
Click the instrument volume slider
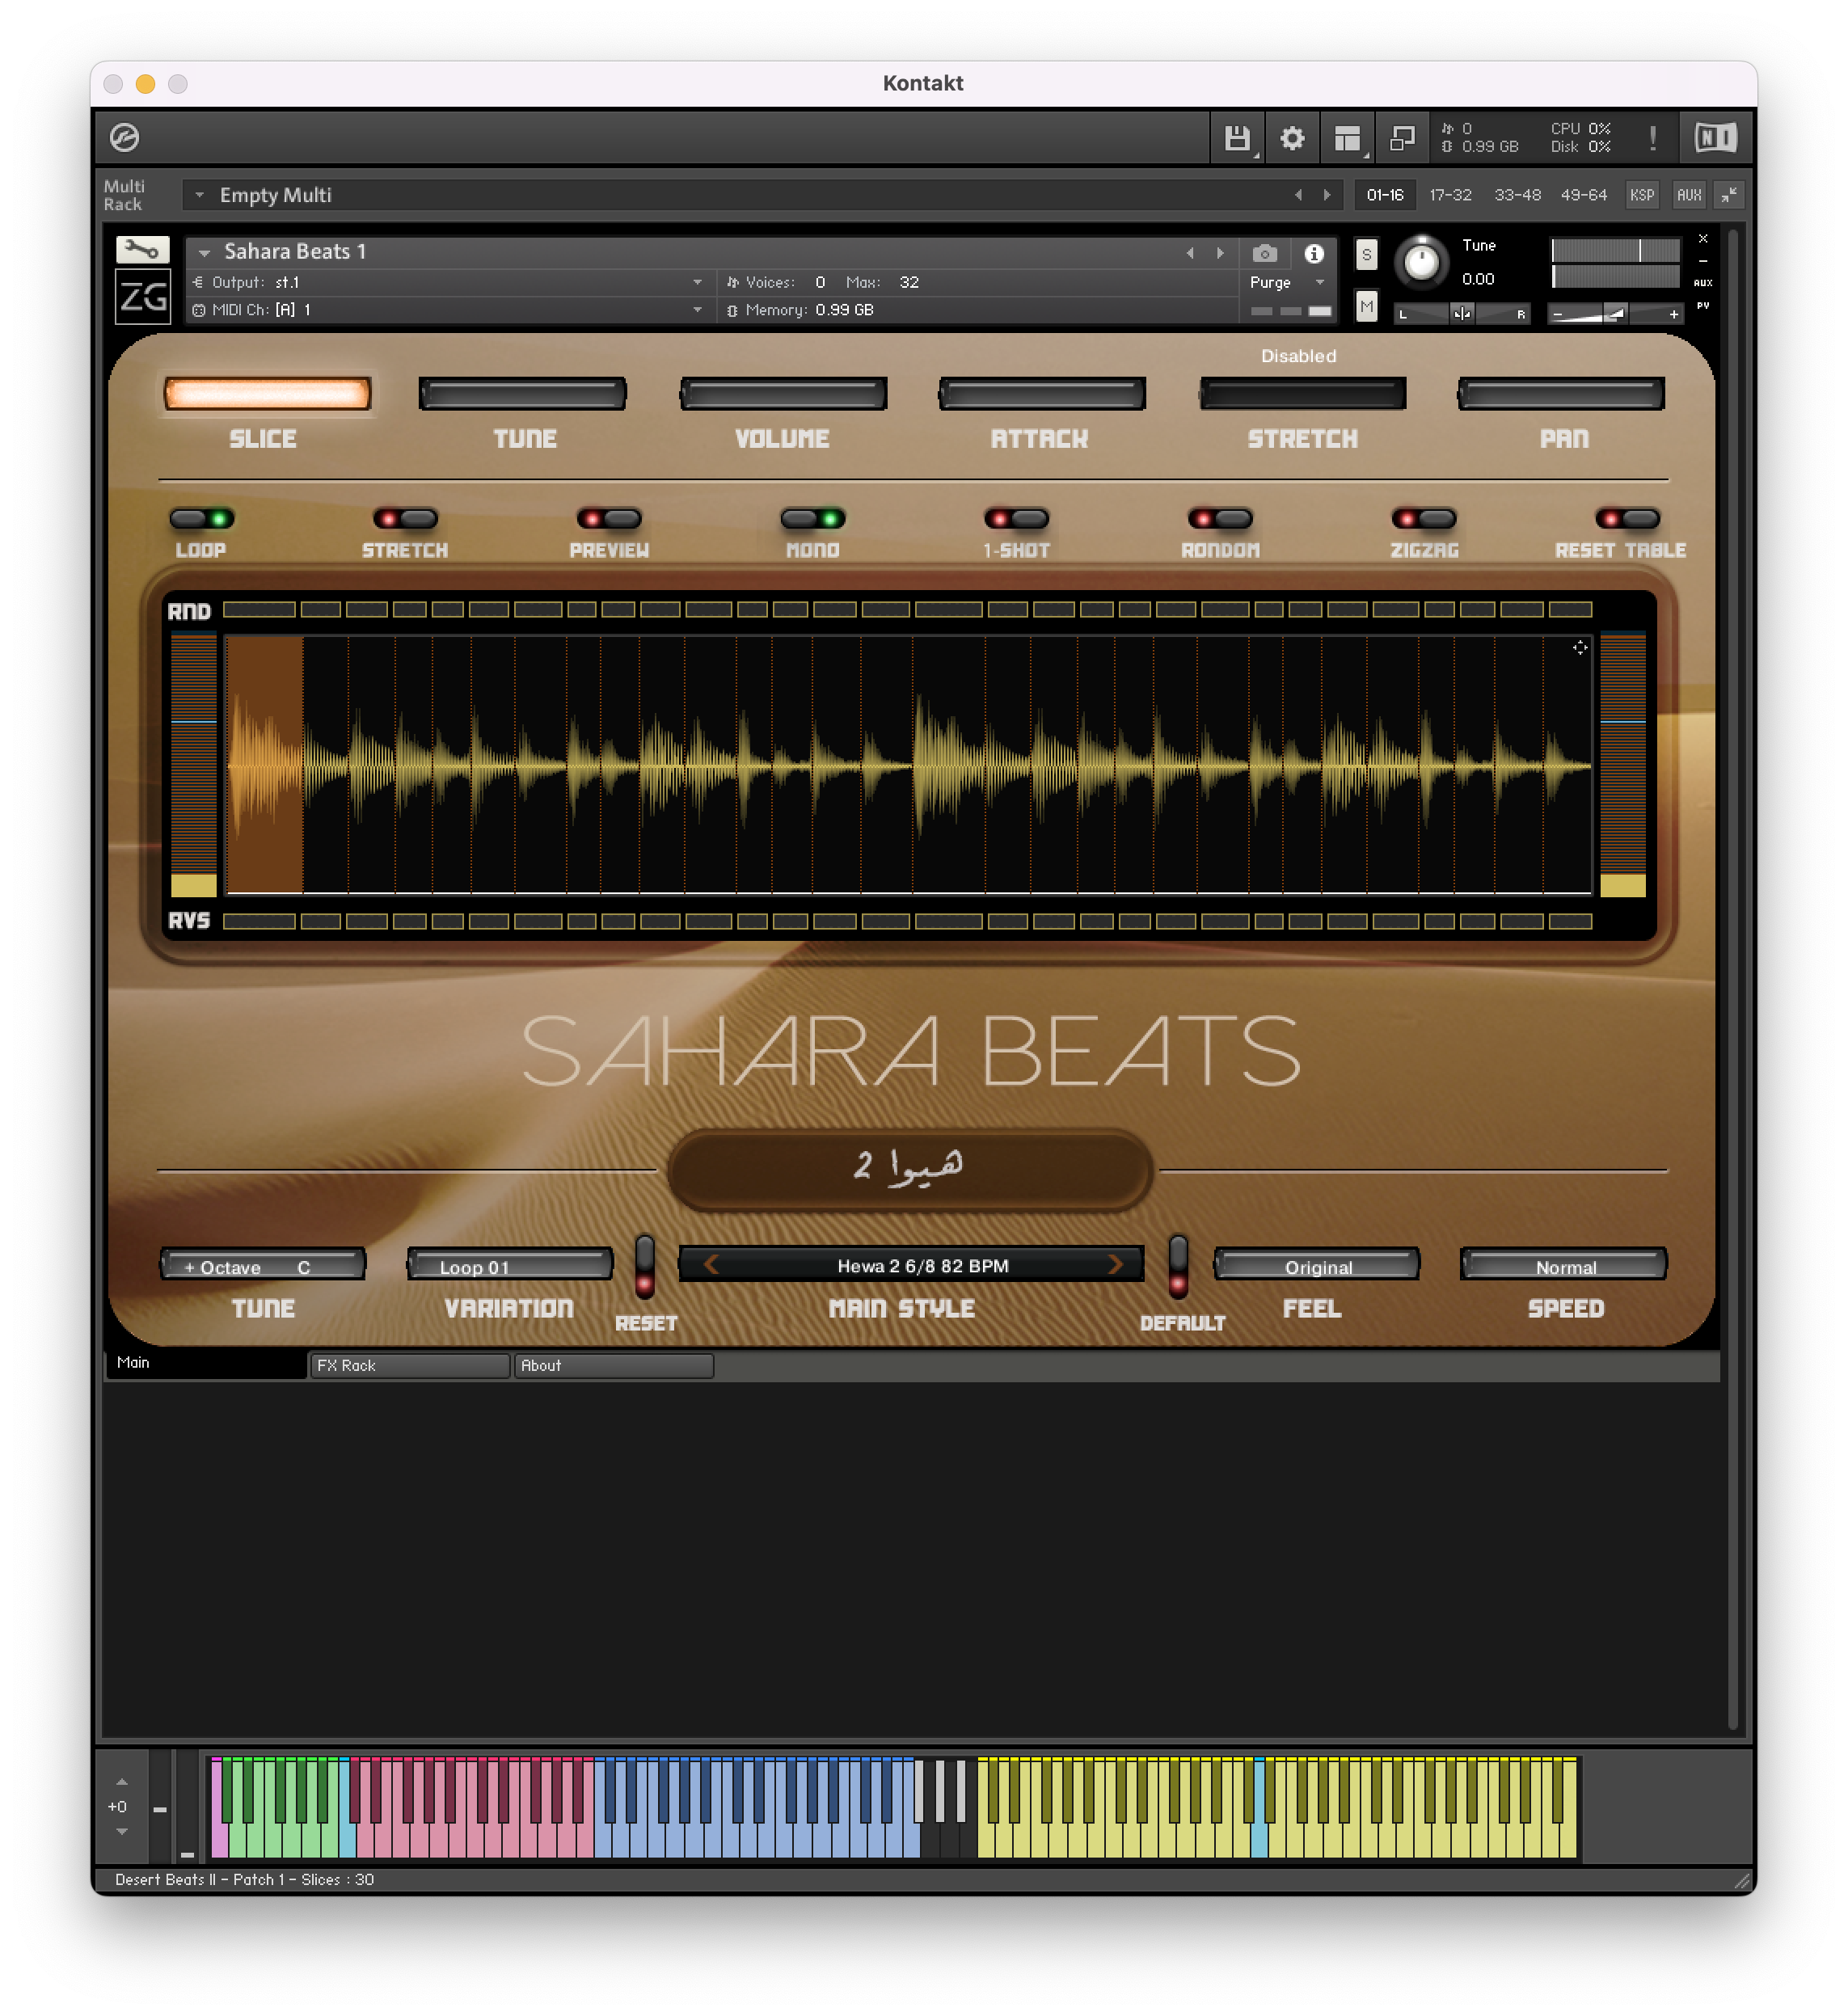click(x=1615, y=313)
